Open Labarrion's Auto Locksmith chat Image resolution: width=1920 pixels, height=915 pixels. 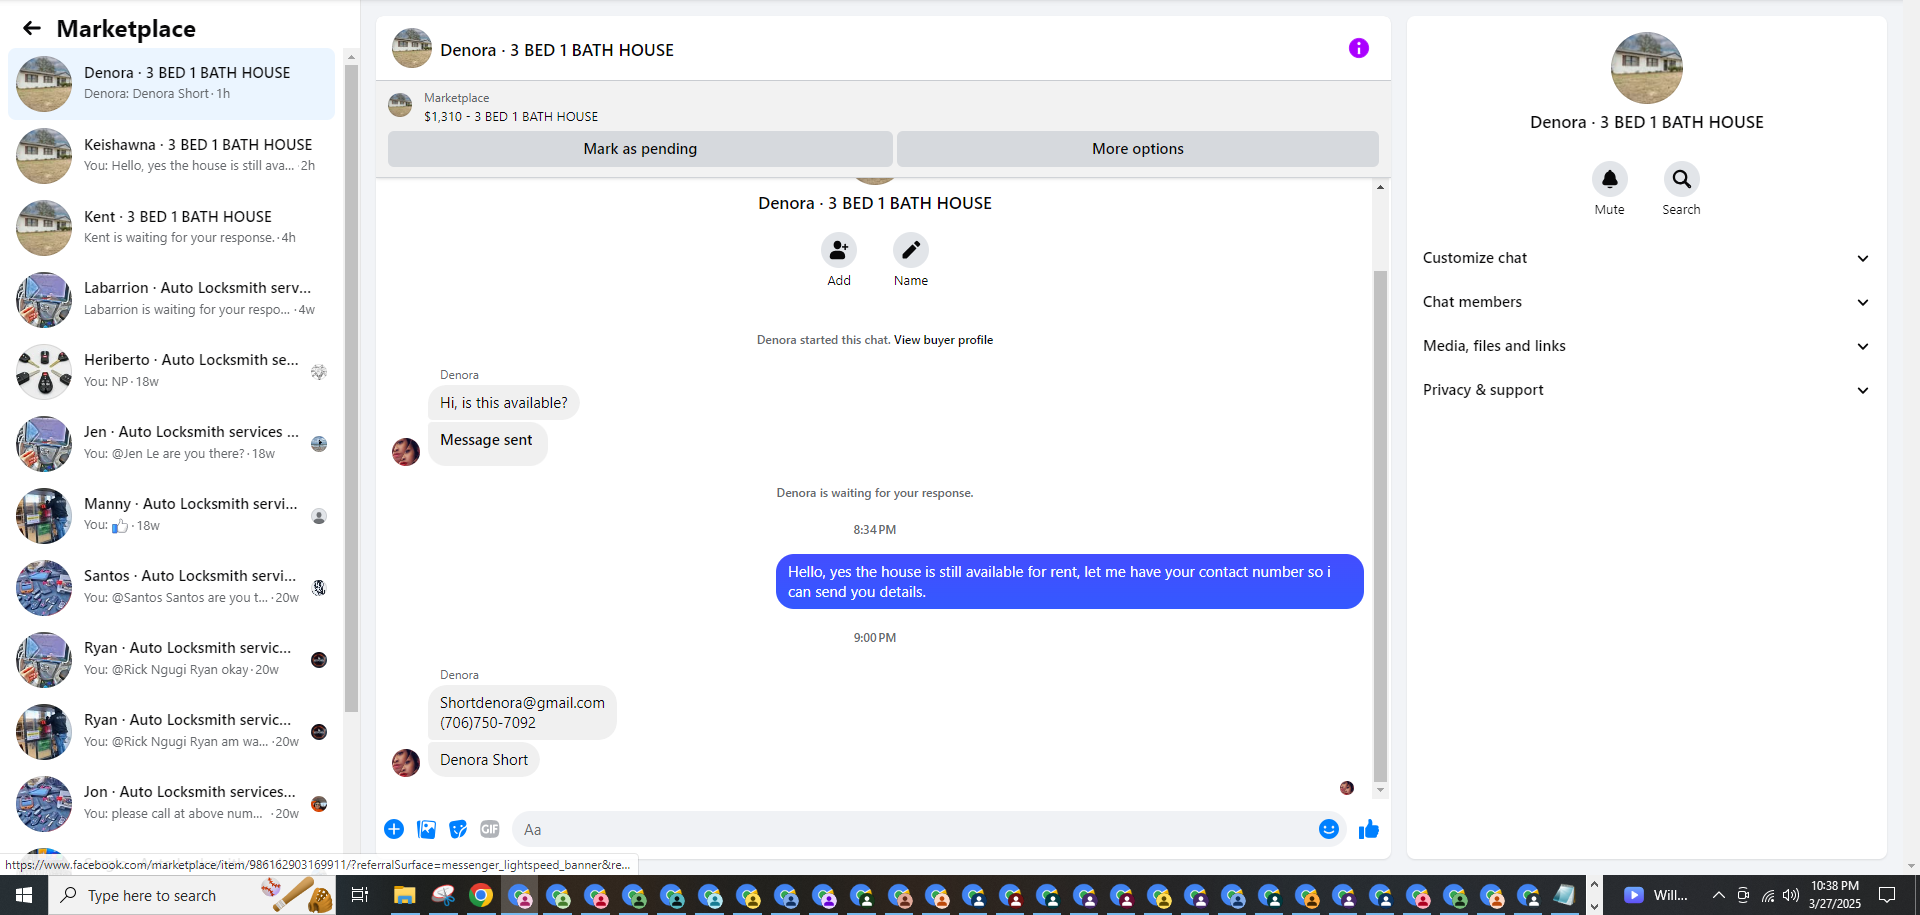172,300
